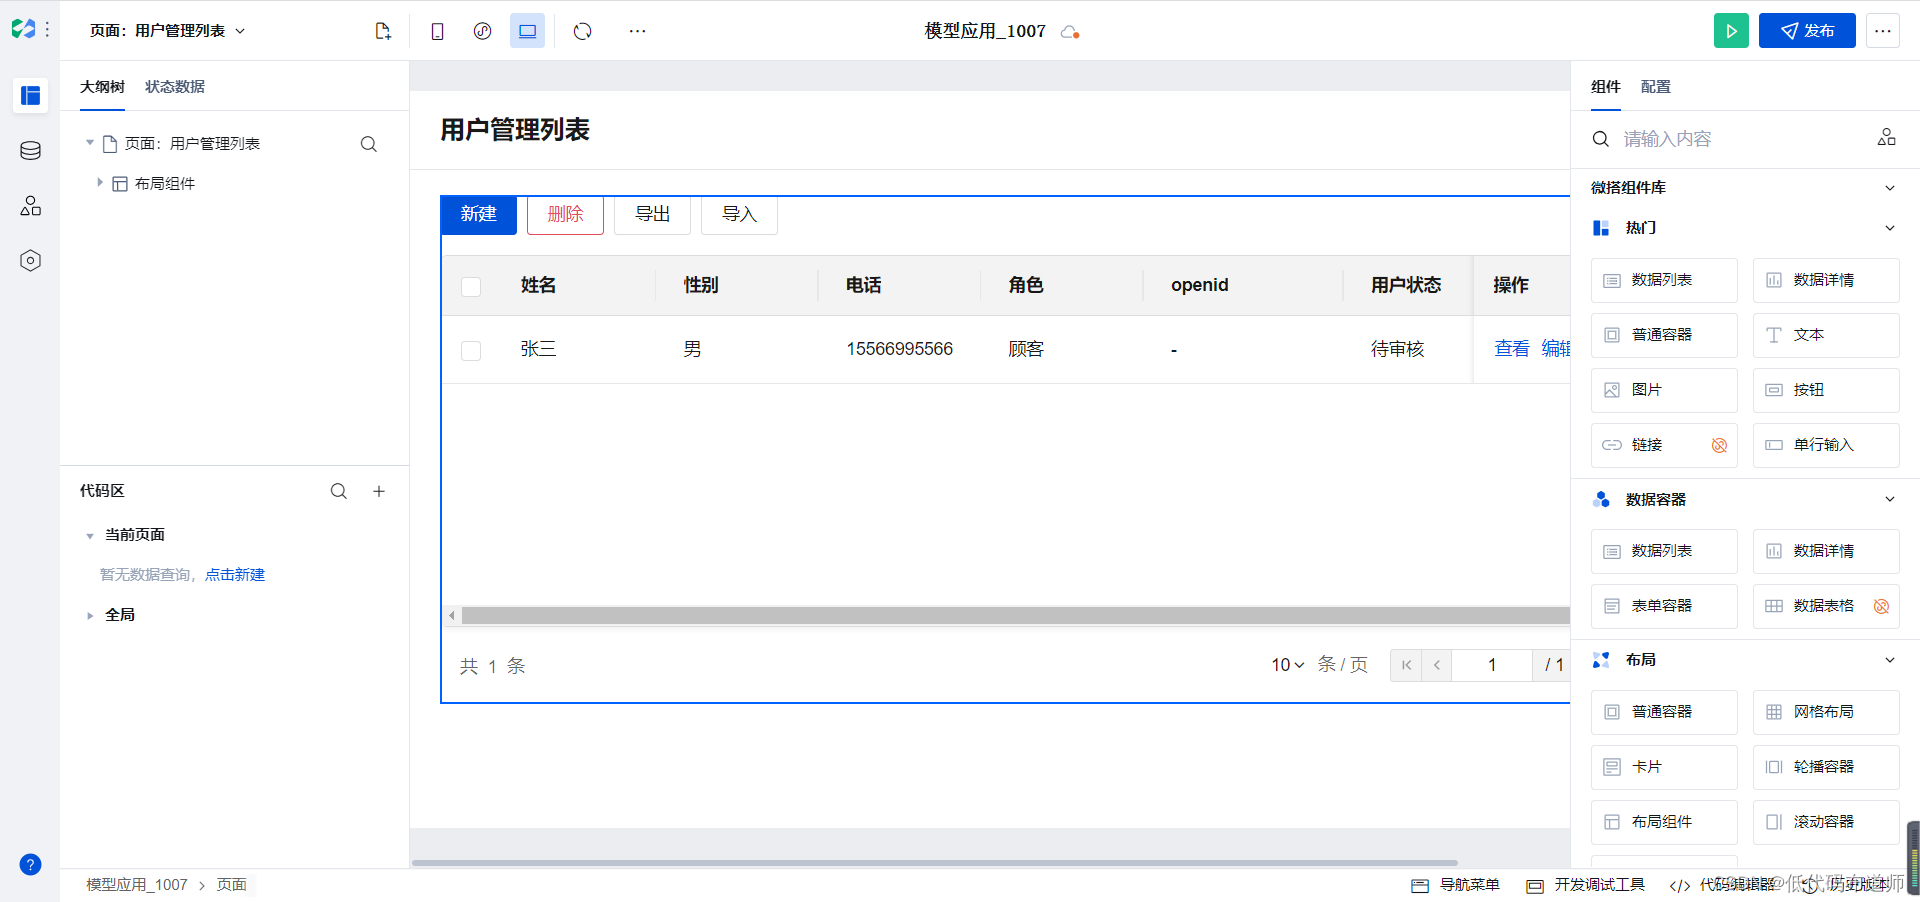Click the pagination page number field
The image size is (1920, 902).
1492,665
